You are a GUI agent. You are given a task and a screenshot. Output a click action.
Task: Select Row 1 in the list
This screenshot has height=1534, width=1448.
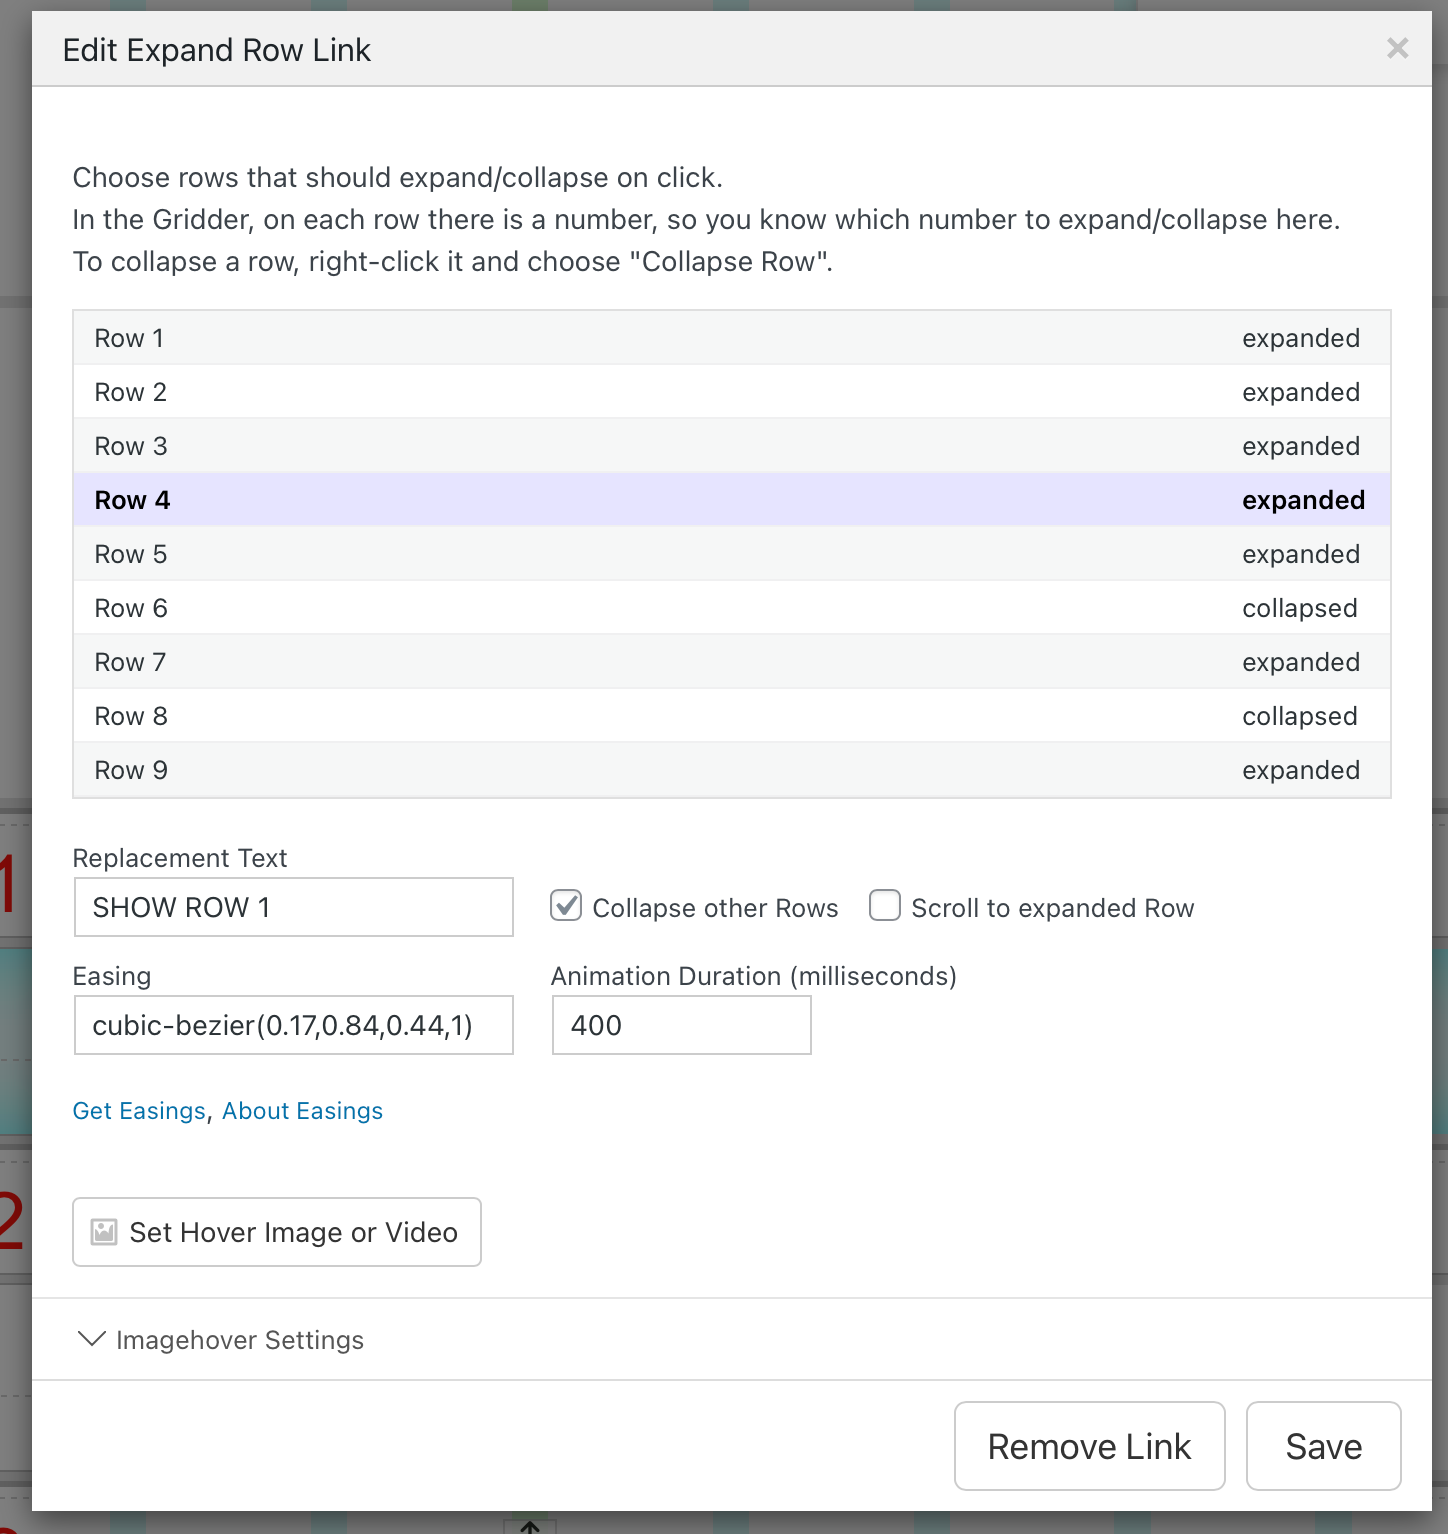pos(731,338)
